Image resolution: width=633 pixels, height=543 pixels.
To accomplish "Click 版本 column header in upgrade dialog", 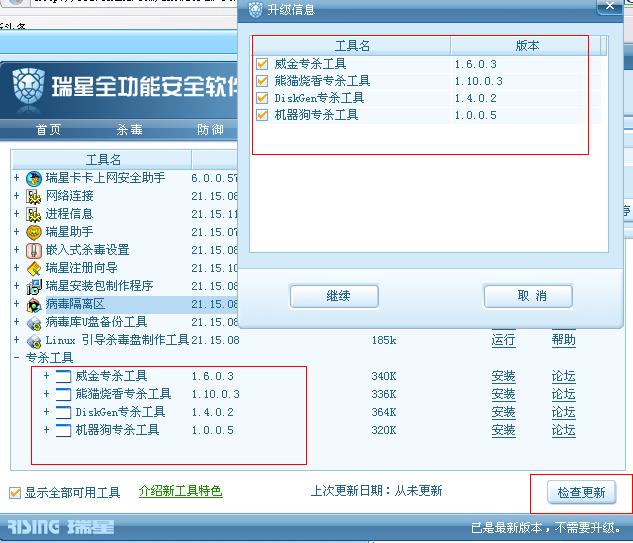I will (527, 46).
